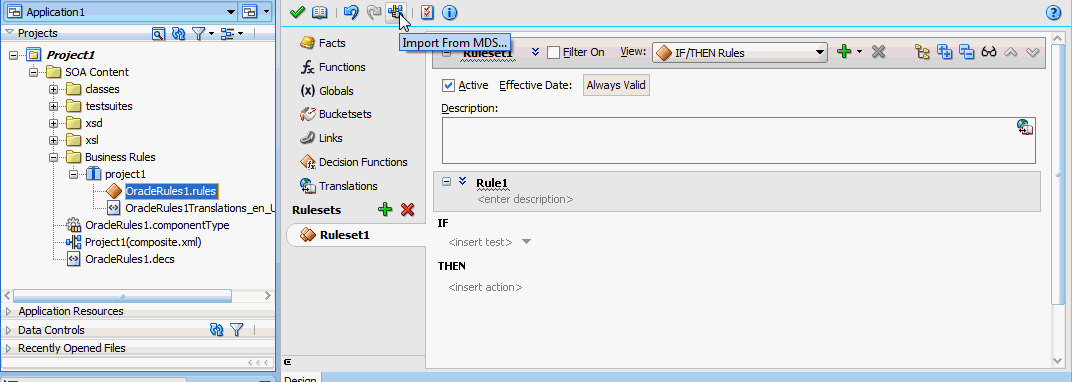Image resolution: width=1072 pixels, height=382 pixels.
Task: Expand the xsd folder
Action: pyautogui.click(x=53, y=124)
